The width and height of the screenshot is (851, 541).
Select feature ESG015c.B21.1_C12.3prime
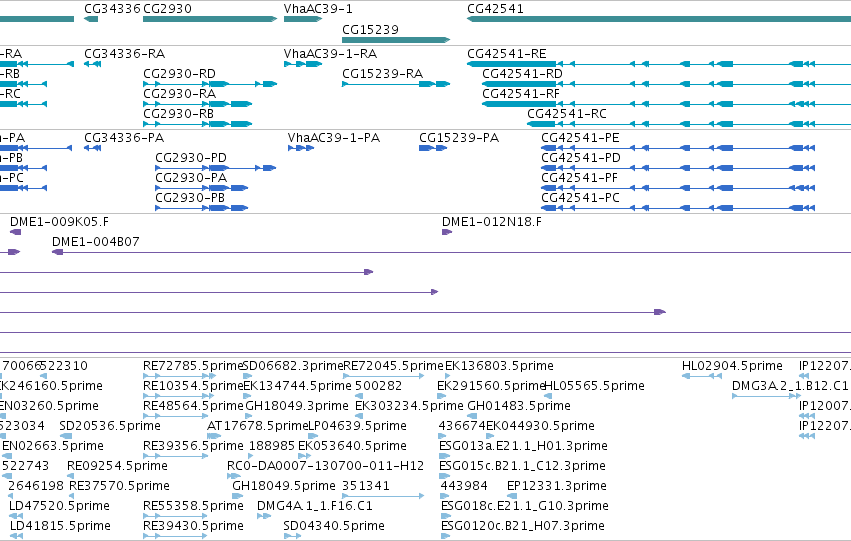click(522, 466)
